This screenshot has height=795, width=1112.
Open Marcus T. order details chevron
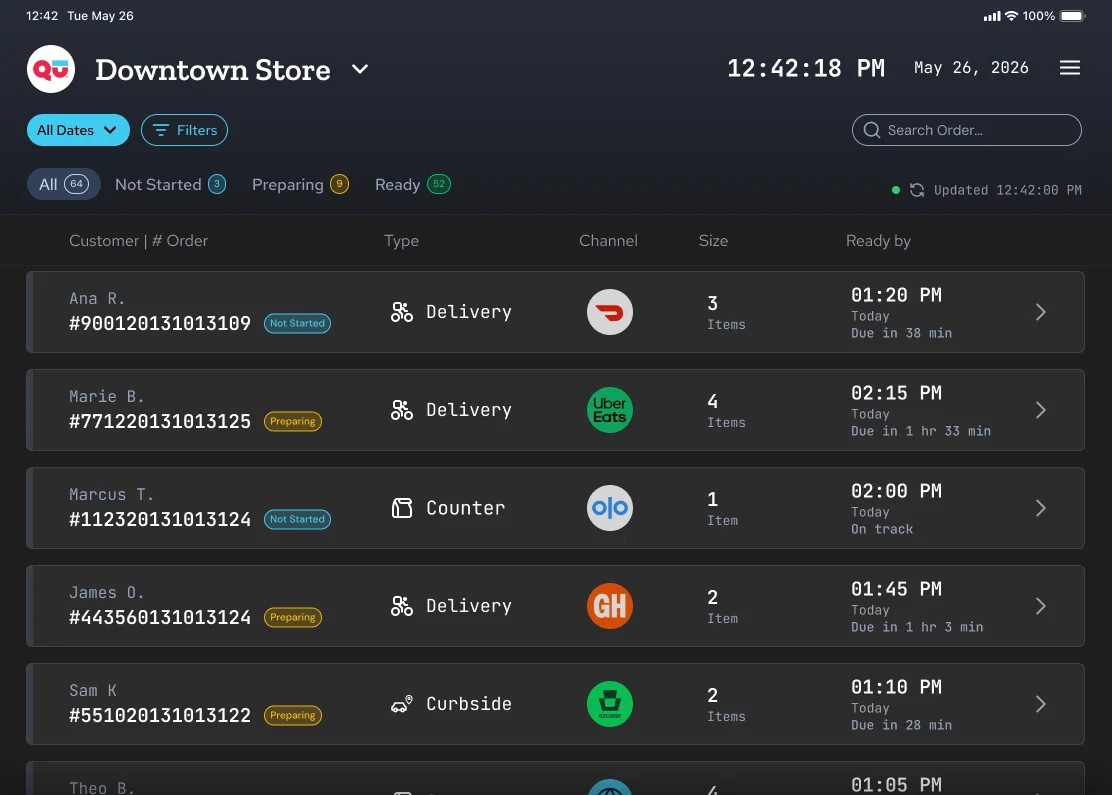[x=1040, y=508]
